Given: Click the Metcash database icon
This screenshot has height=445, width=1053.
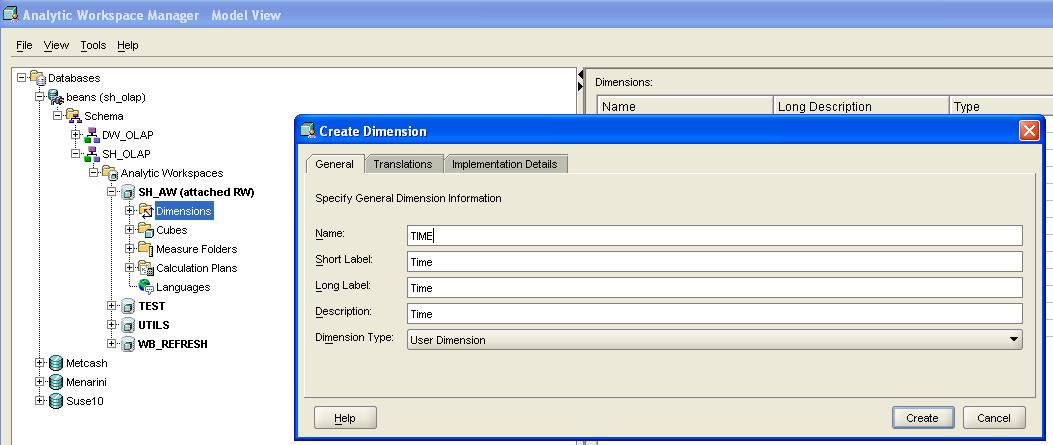Looking at the screenshot, I should pyautogui.click(x=56, y=363).
